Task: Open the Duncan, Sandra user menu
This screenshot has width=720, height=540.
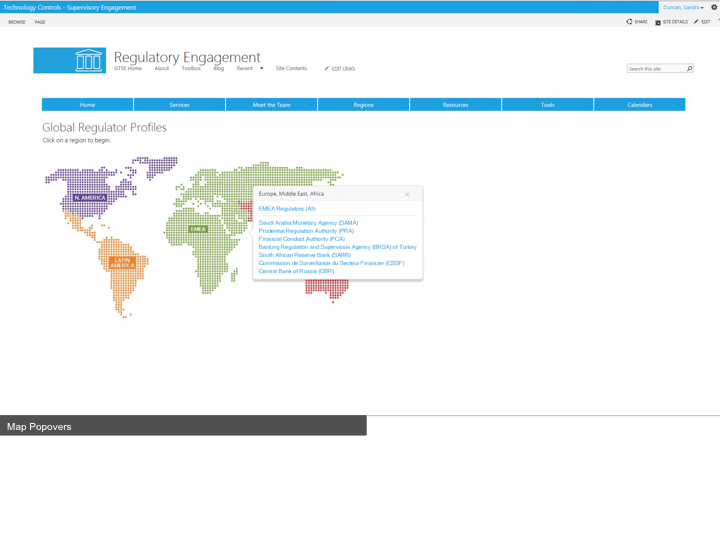Action: [x=683, y=7]
